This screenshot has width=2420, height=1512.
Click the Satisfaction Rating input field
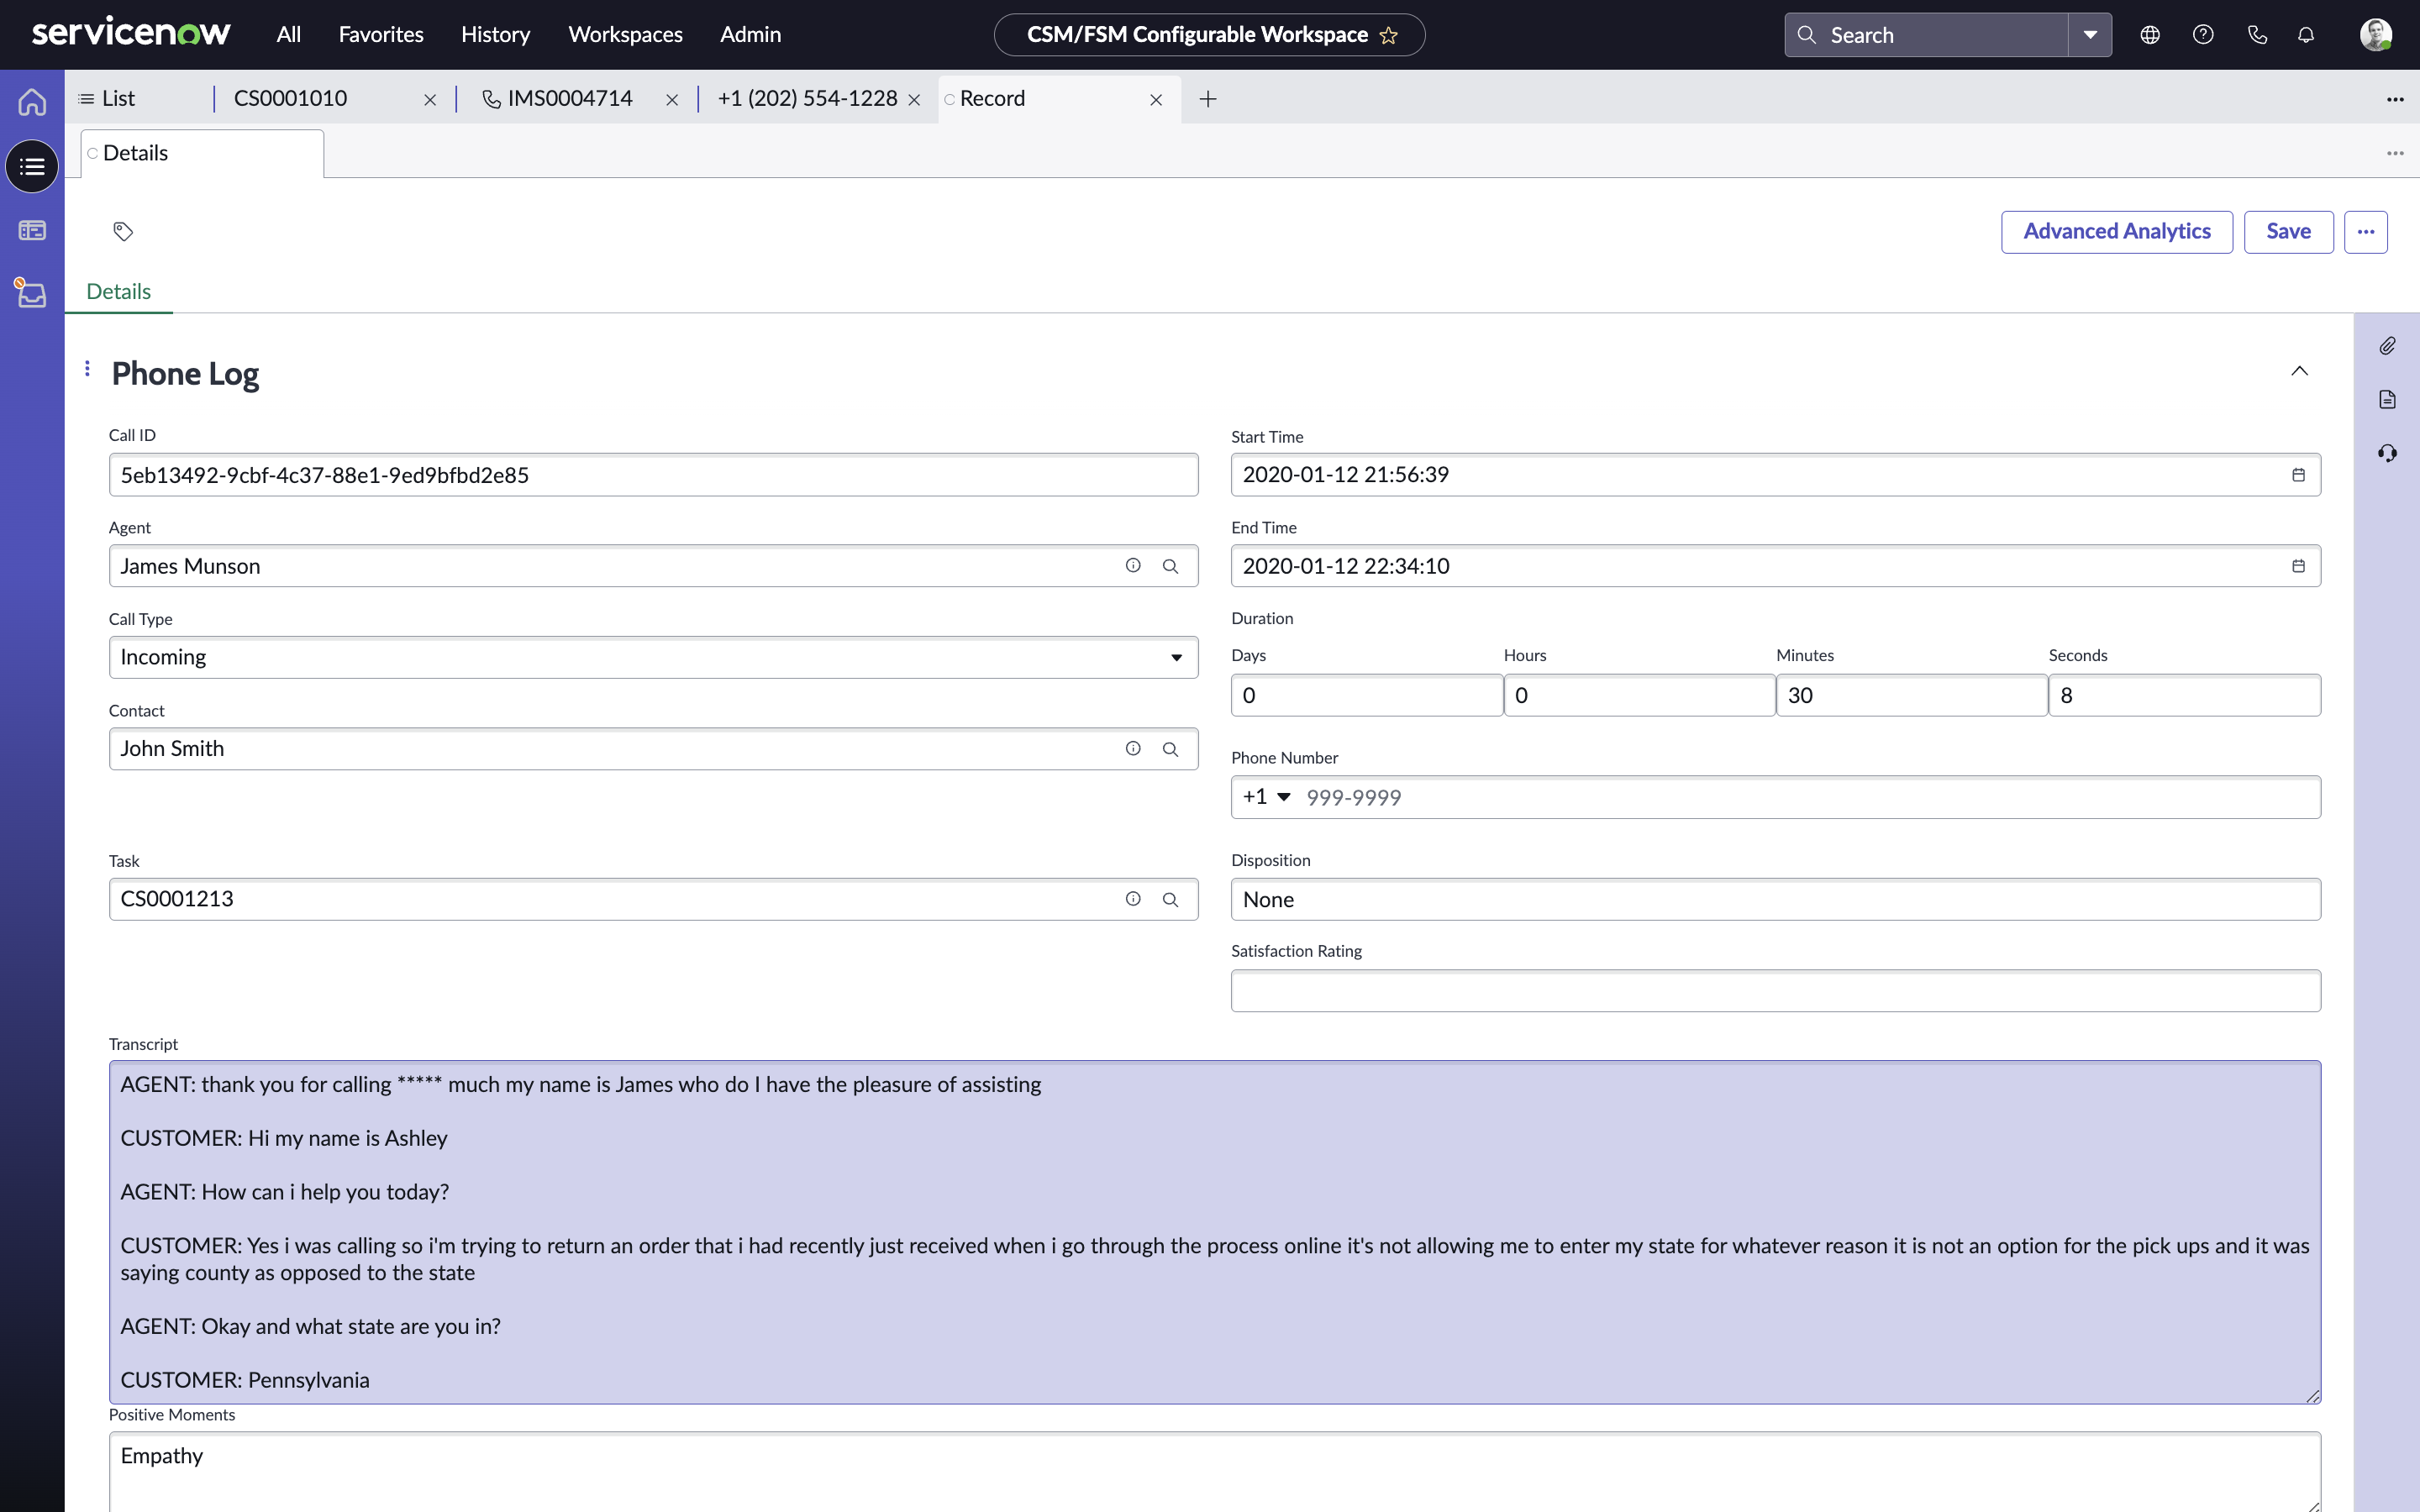(x=1776, y=990)
